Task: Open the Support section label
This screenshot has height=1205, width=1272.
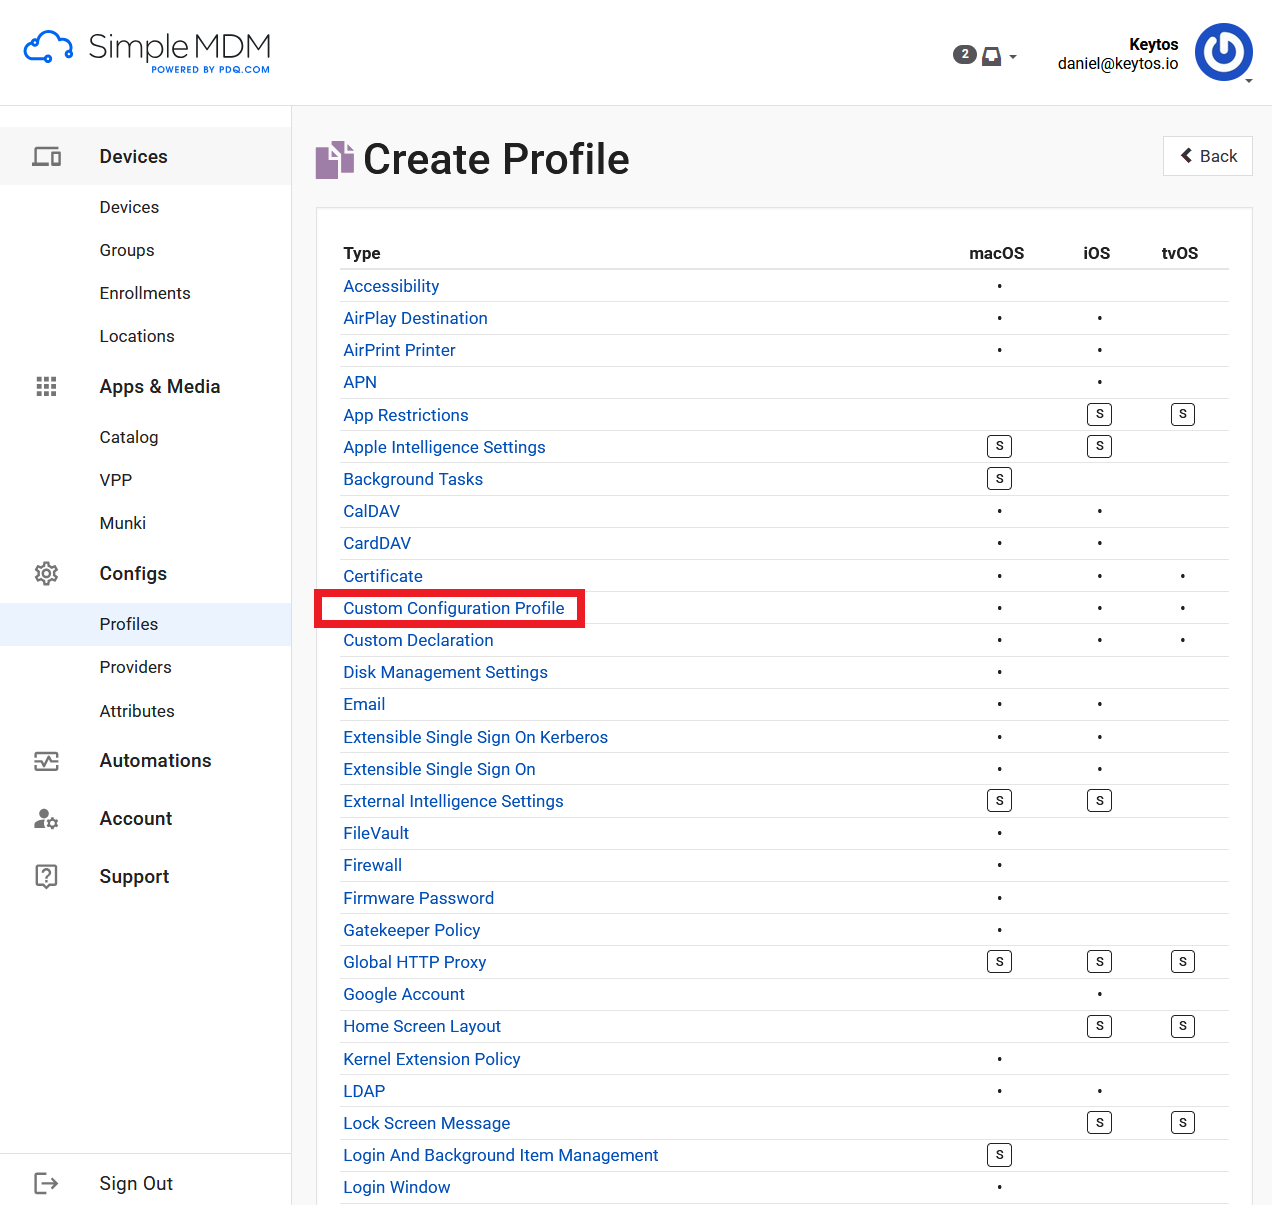Action: 134,877
